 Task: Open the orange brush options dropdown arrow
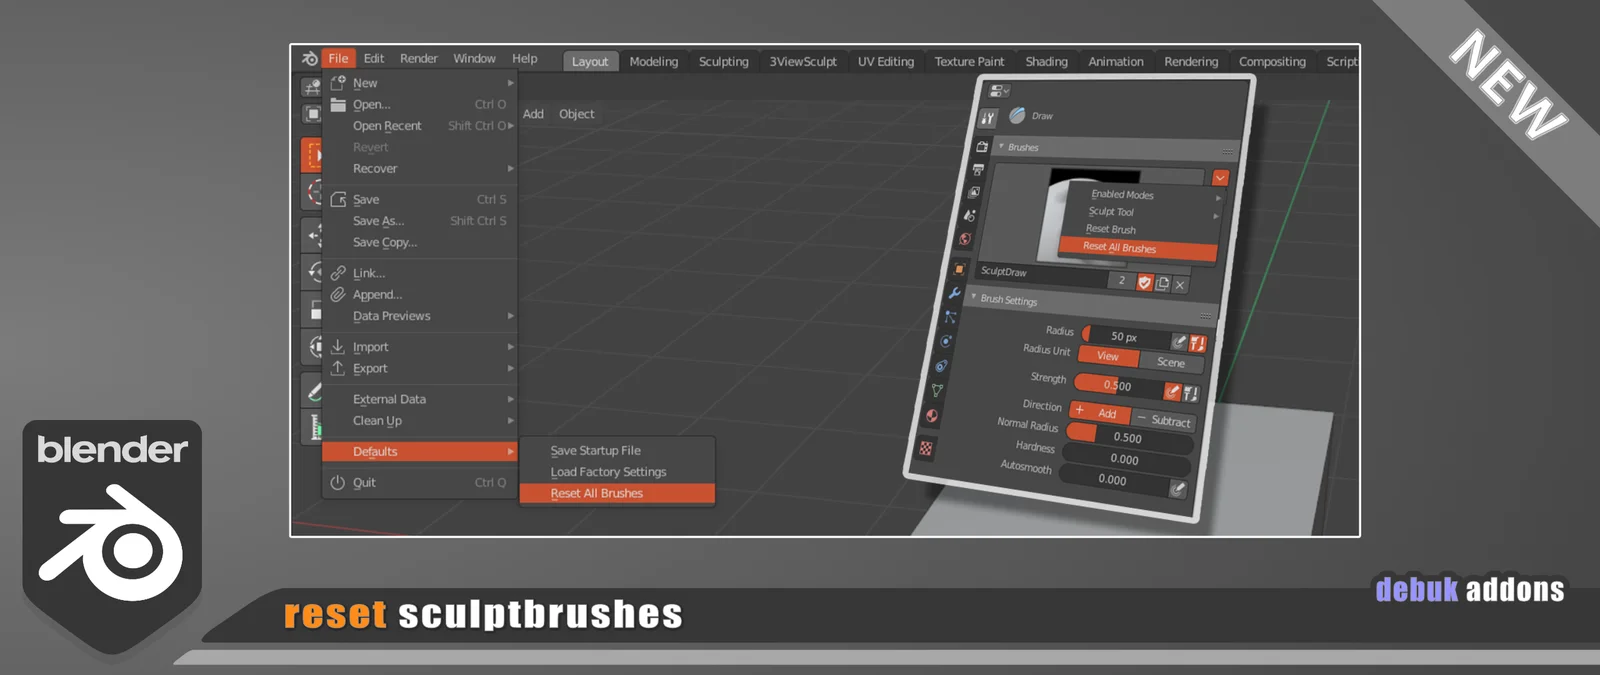[x=1220, y=178]
